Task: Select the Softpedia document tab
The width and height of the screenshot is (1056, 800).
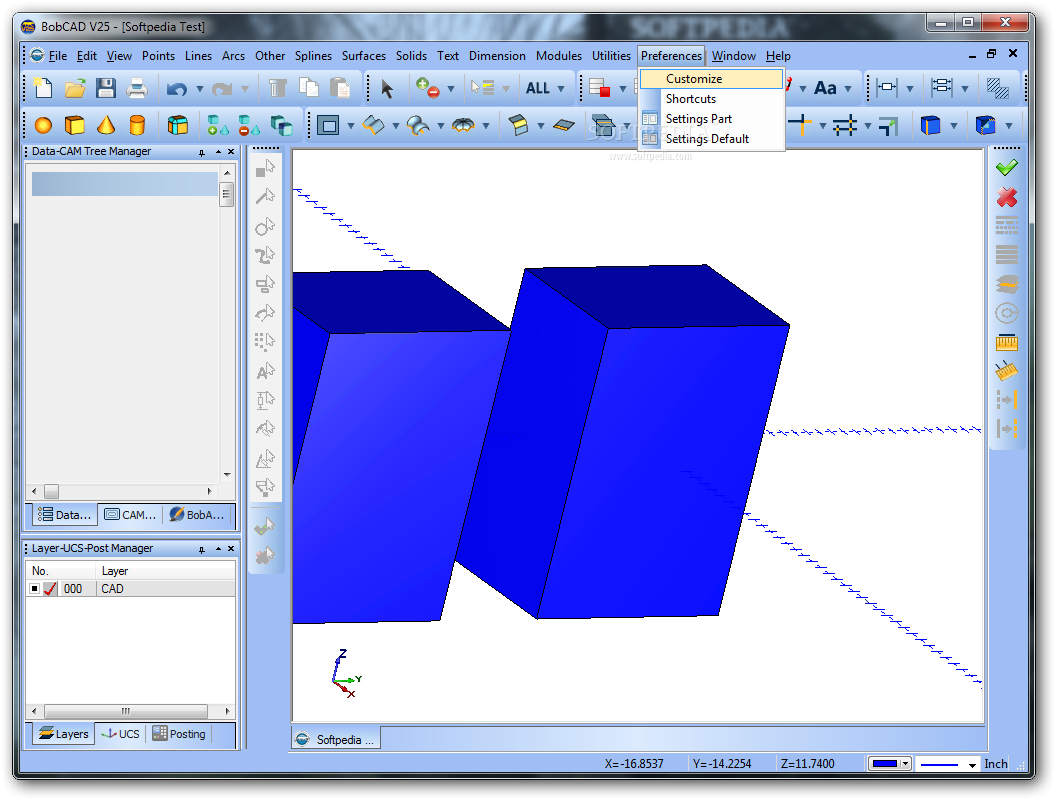Action: click(x=336, y=739)
